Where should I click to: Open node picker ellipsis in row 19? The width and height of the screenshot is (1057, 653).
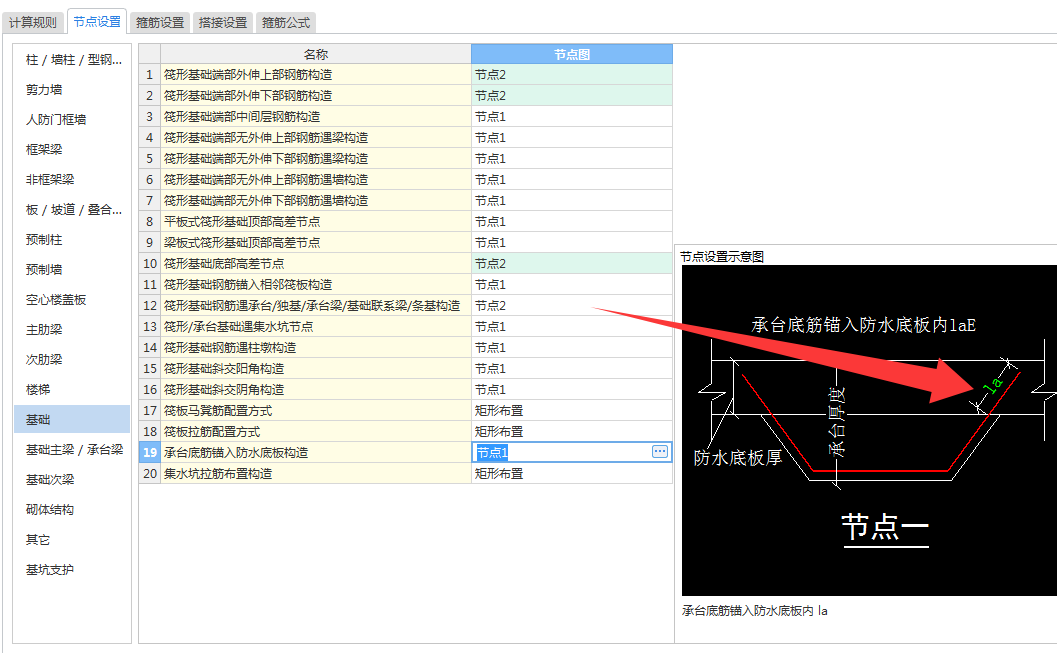(x=660, y=452)
